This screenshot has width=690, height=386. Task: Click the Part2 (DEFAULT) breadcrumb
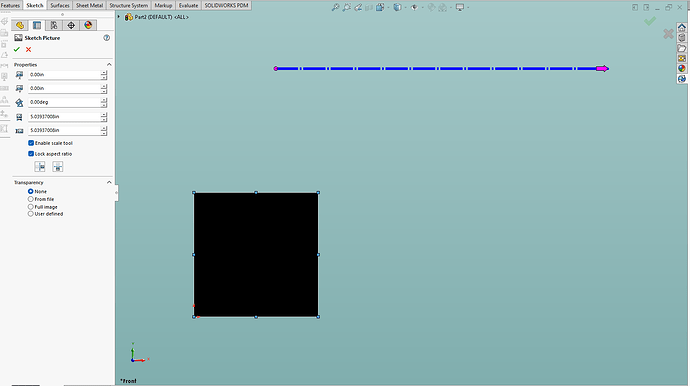click(161, 17)
